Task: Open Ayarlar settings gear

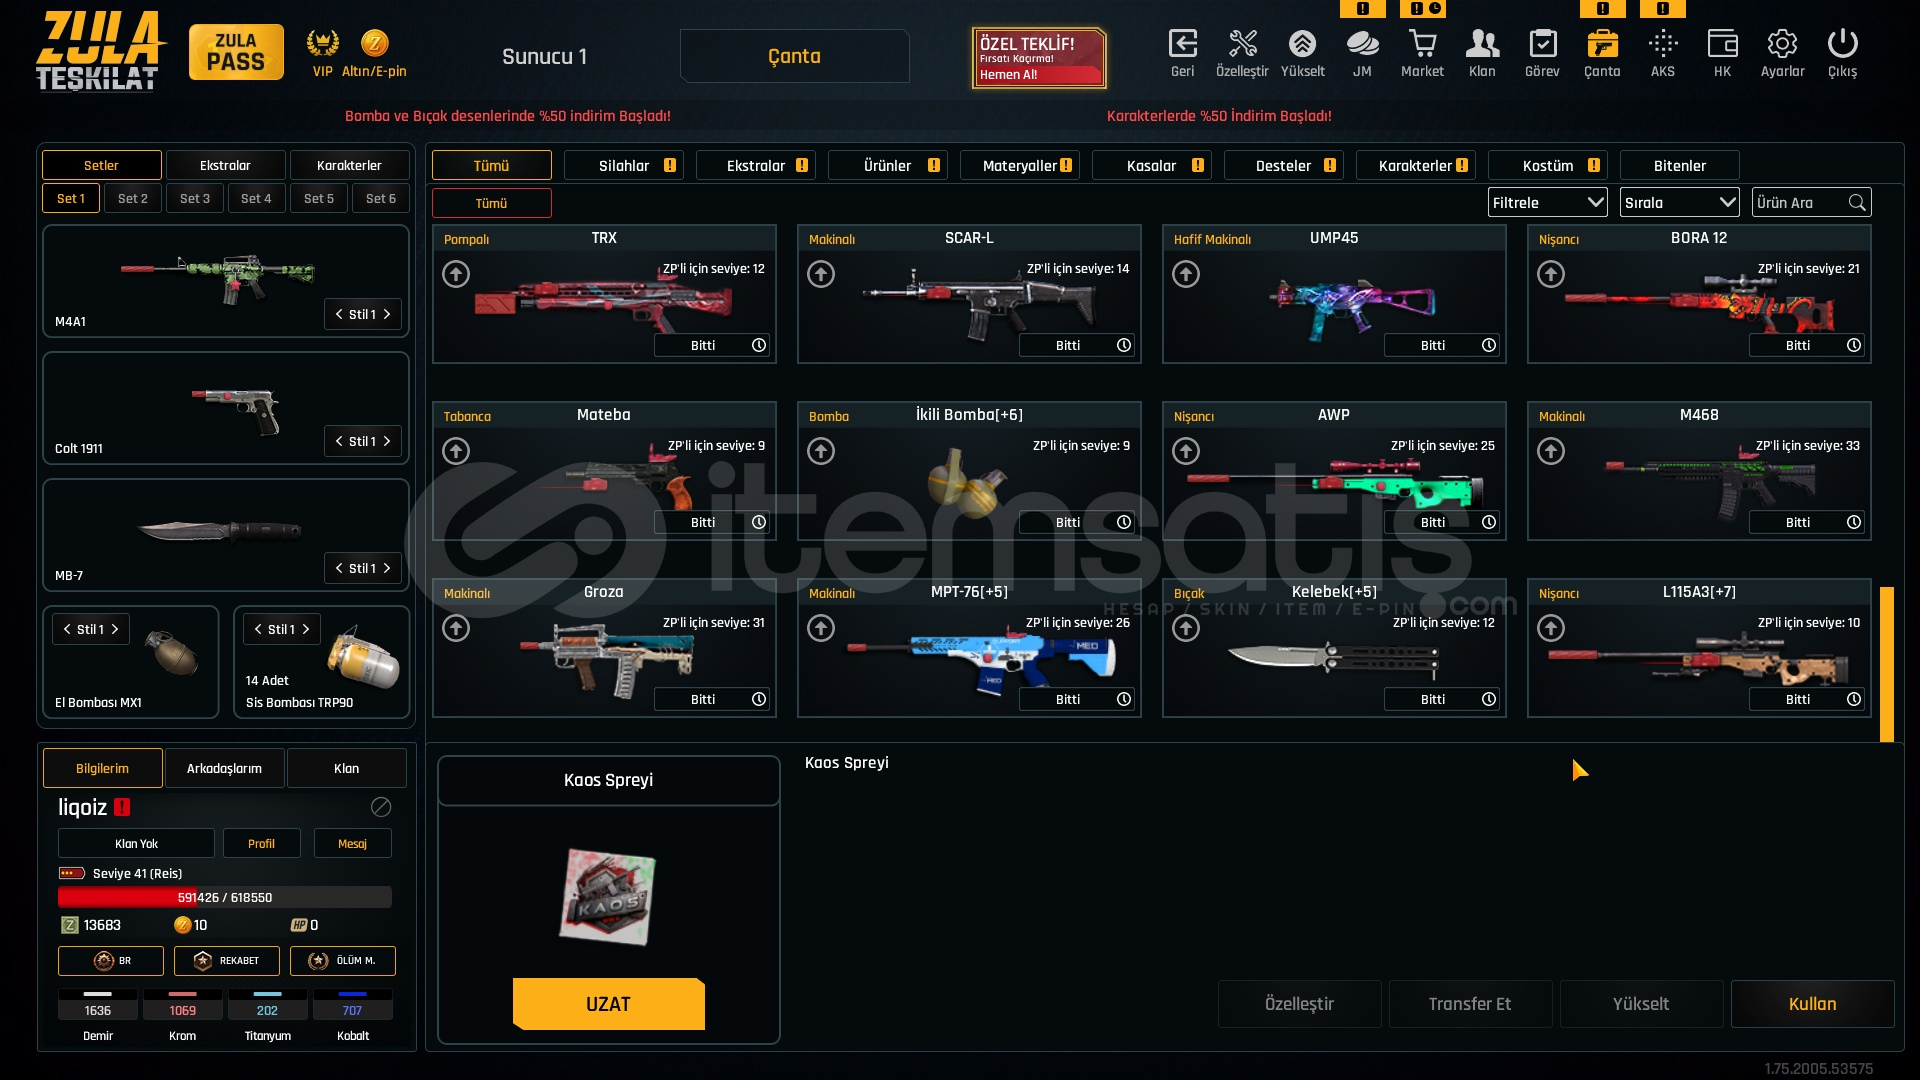Action: point(1782,44)
